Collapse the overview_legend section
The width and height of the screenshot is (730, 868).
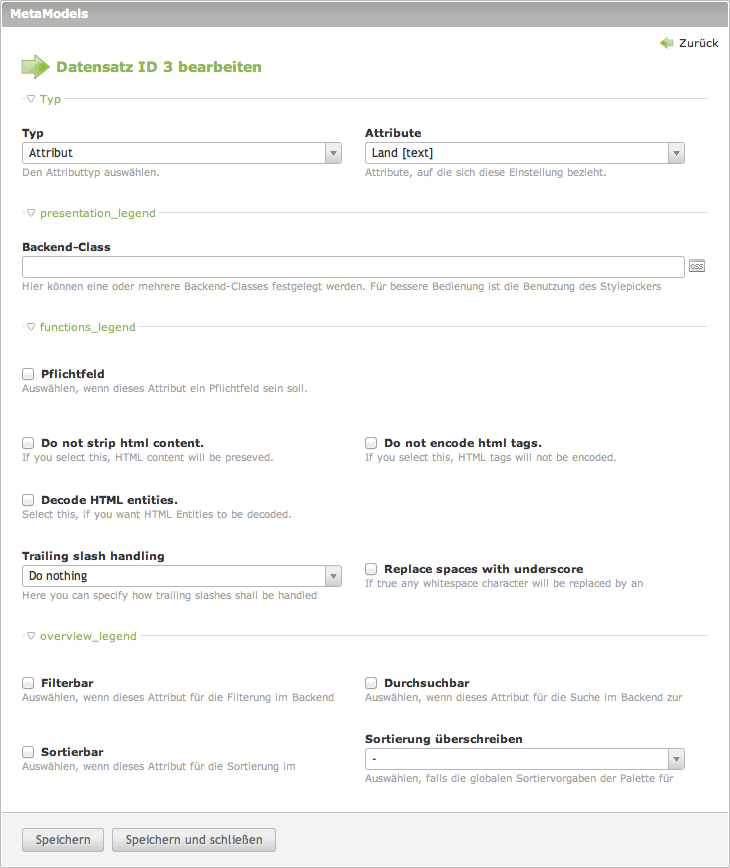(x=31, y=635)
